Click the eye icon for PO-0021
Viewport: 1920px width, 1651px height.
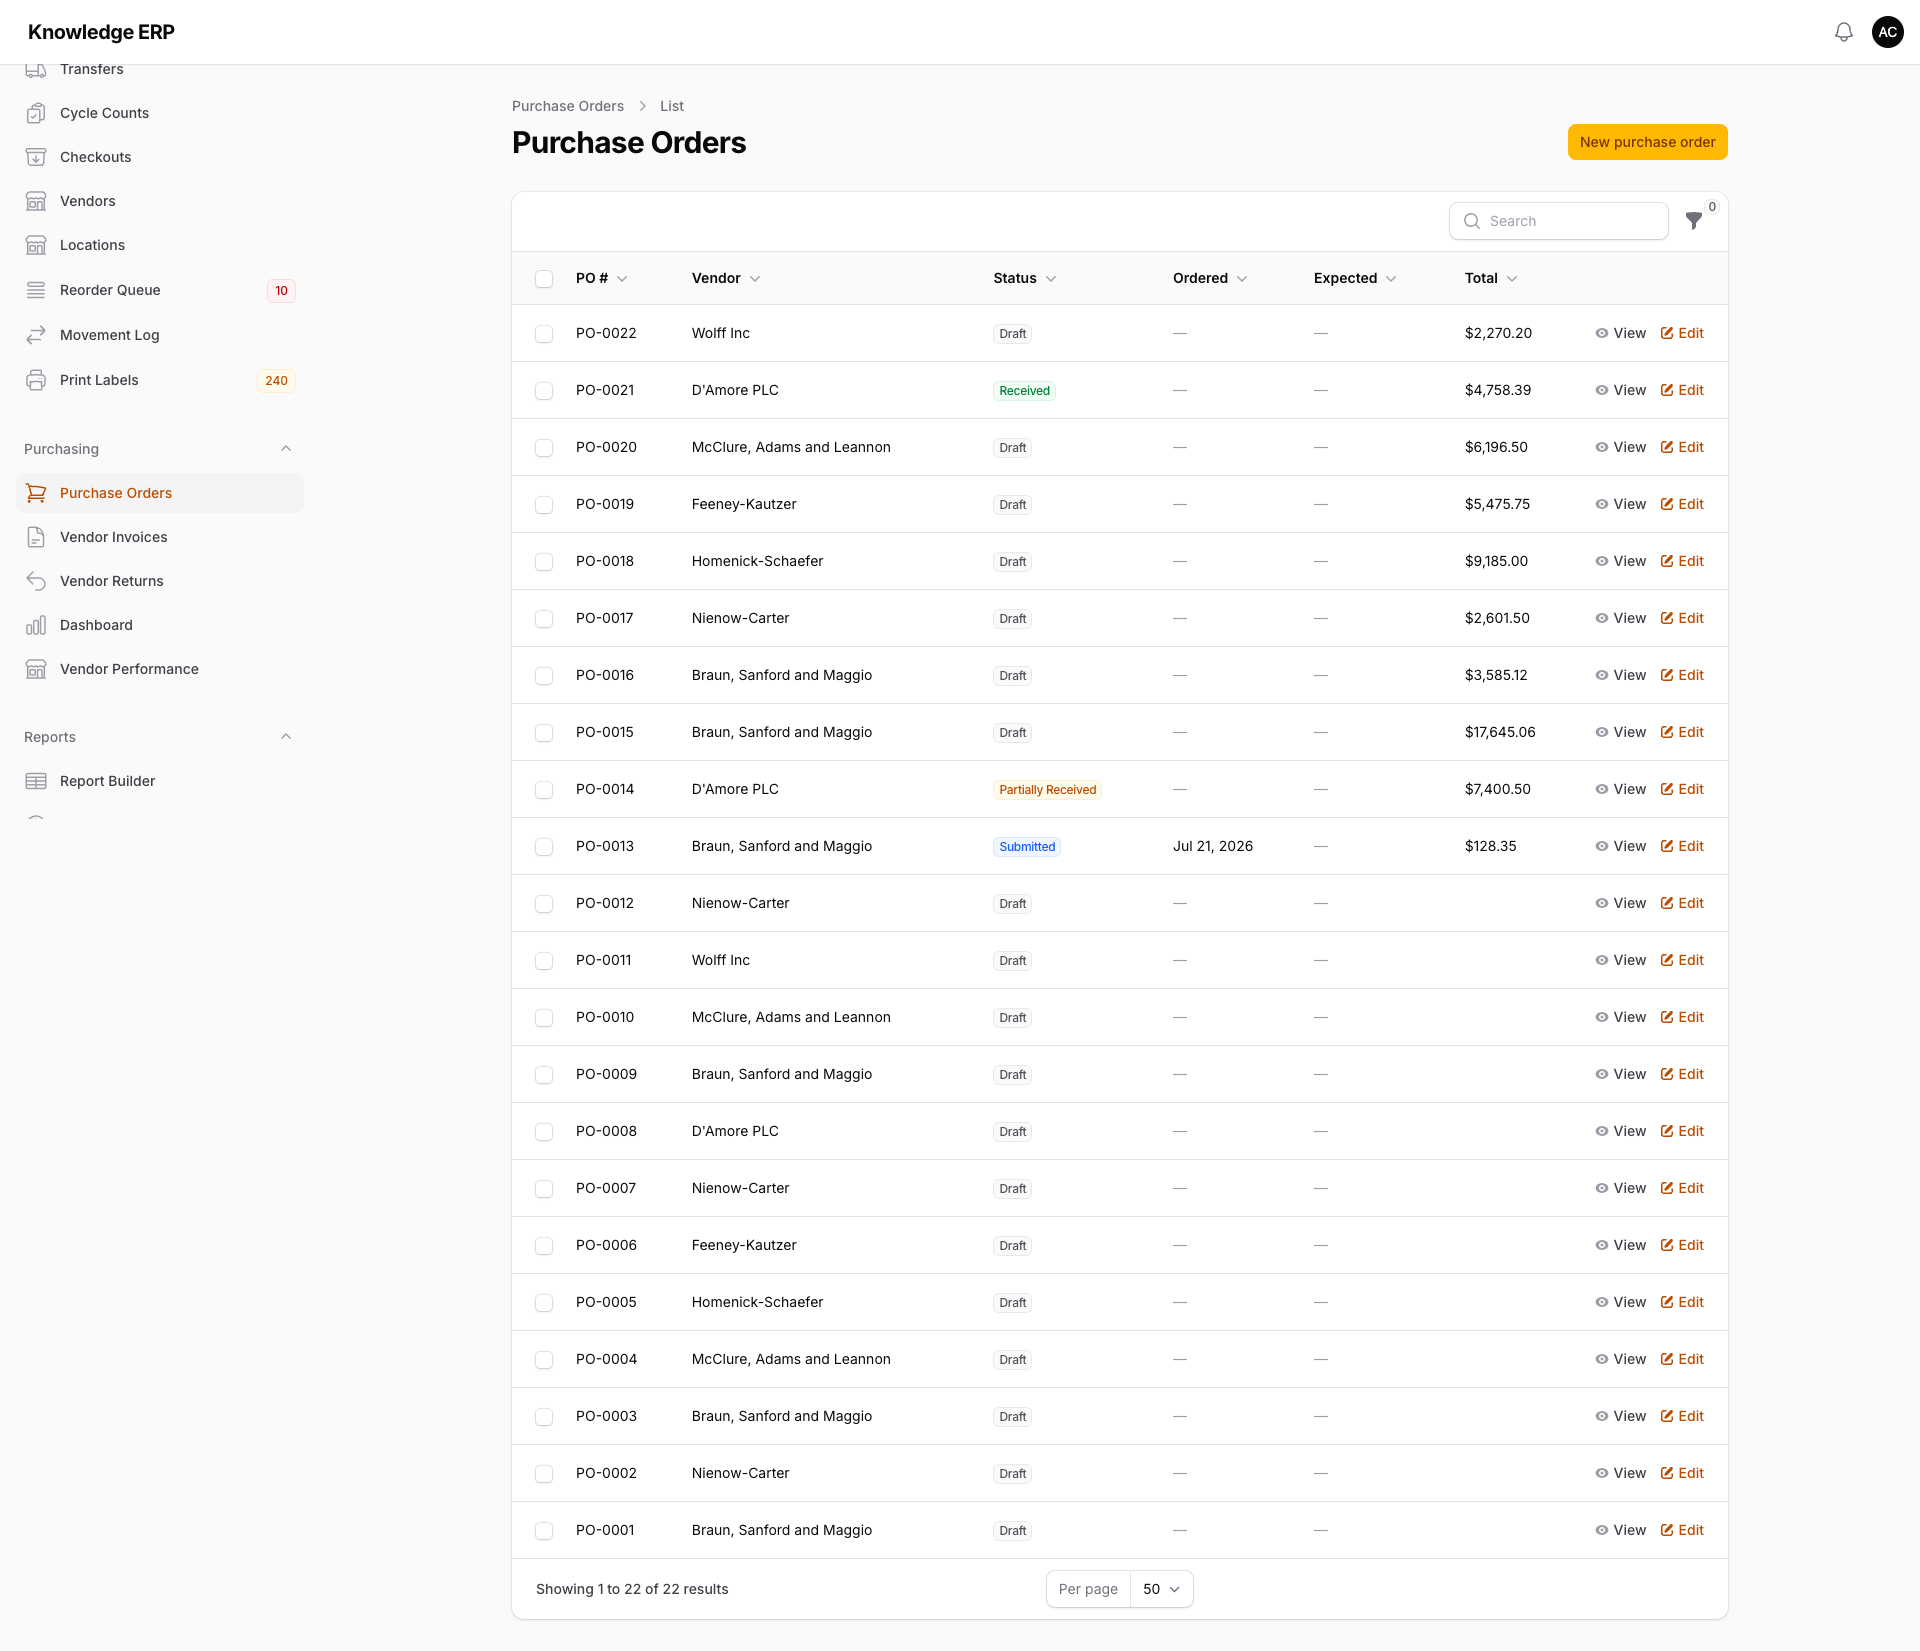(1602, 390)
